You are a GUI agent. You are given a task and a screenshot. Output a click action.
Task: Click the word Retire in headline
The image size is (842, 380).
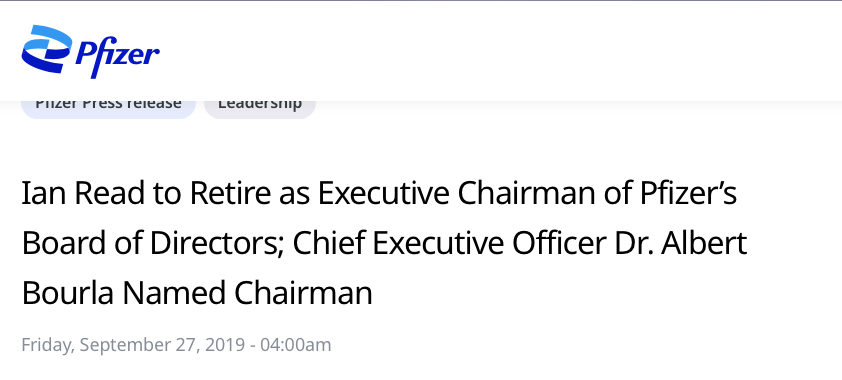click(230, 194)
